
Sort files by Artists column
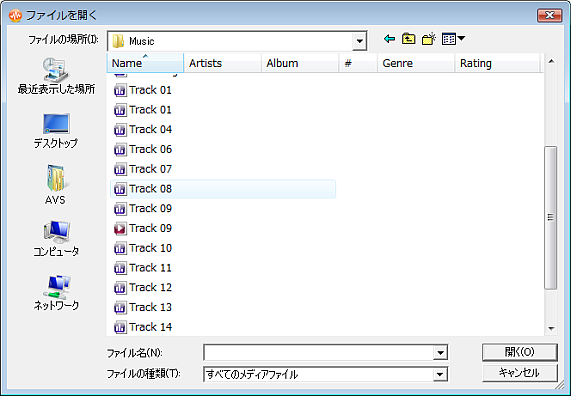tap(223, 63)
